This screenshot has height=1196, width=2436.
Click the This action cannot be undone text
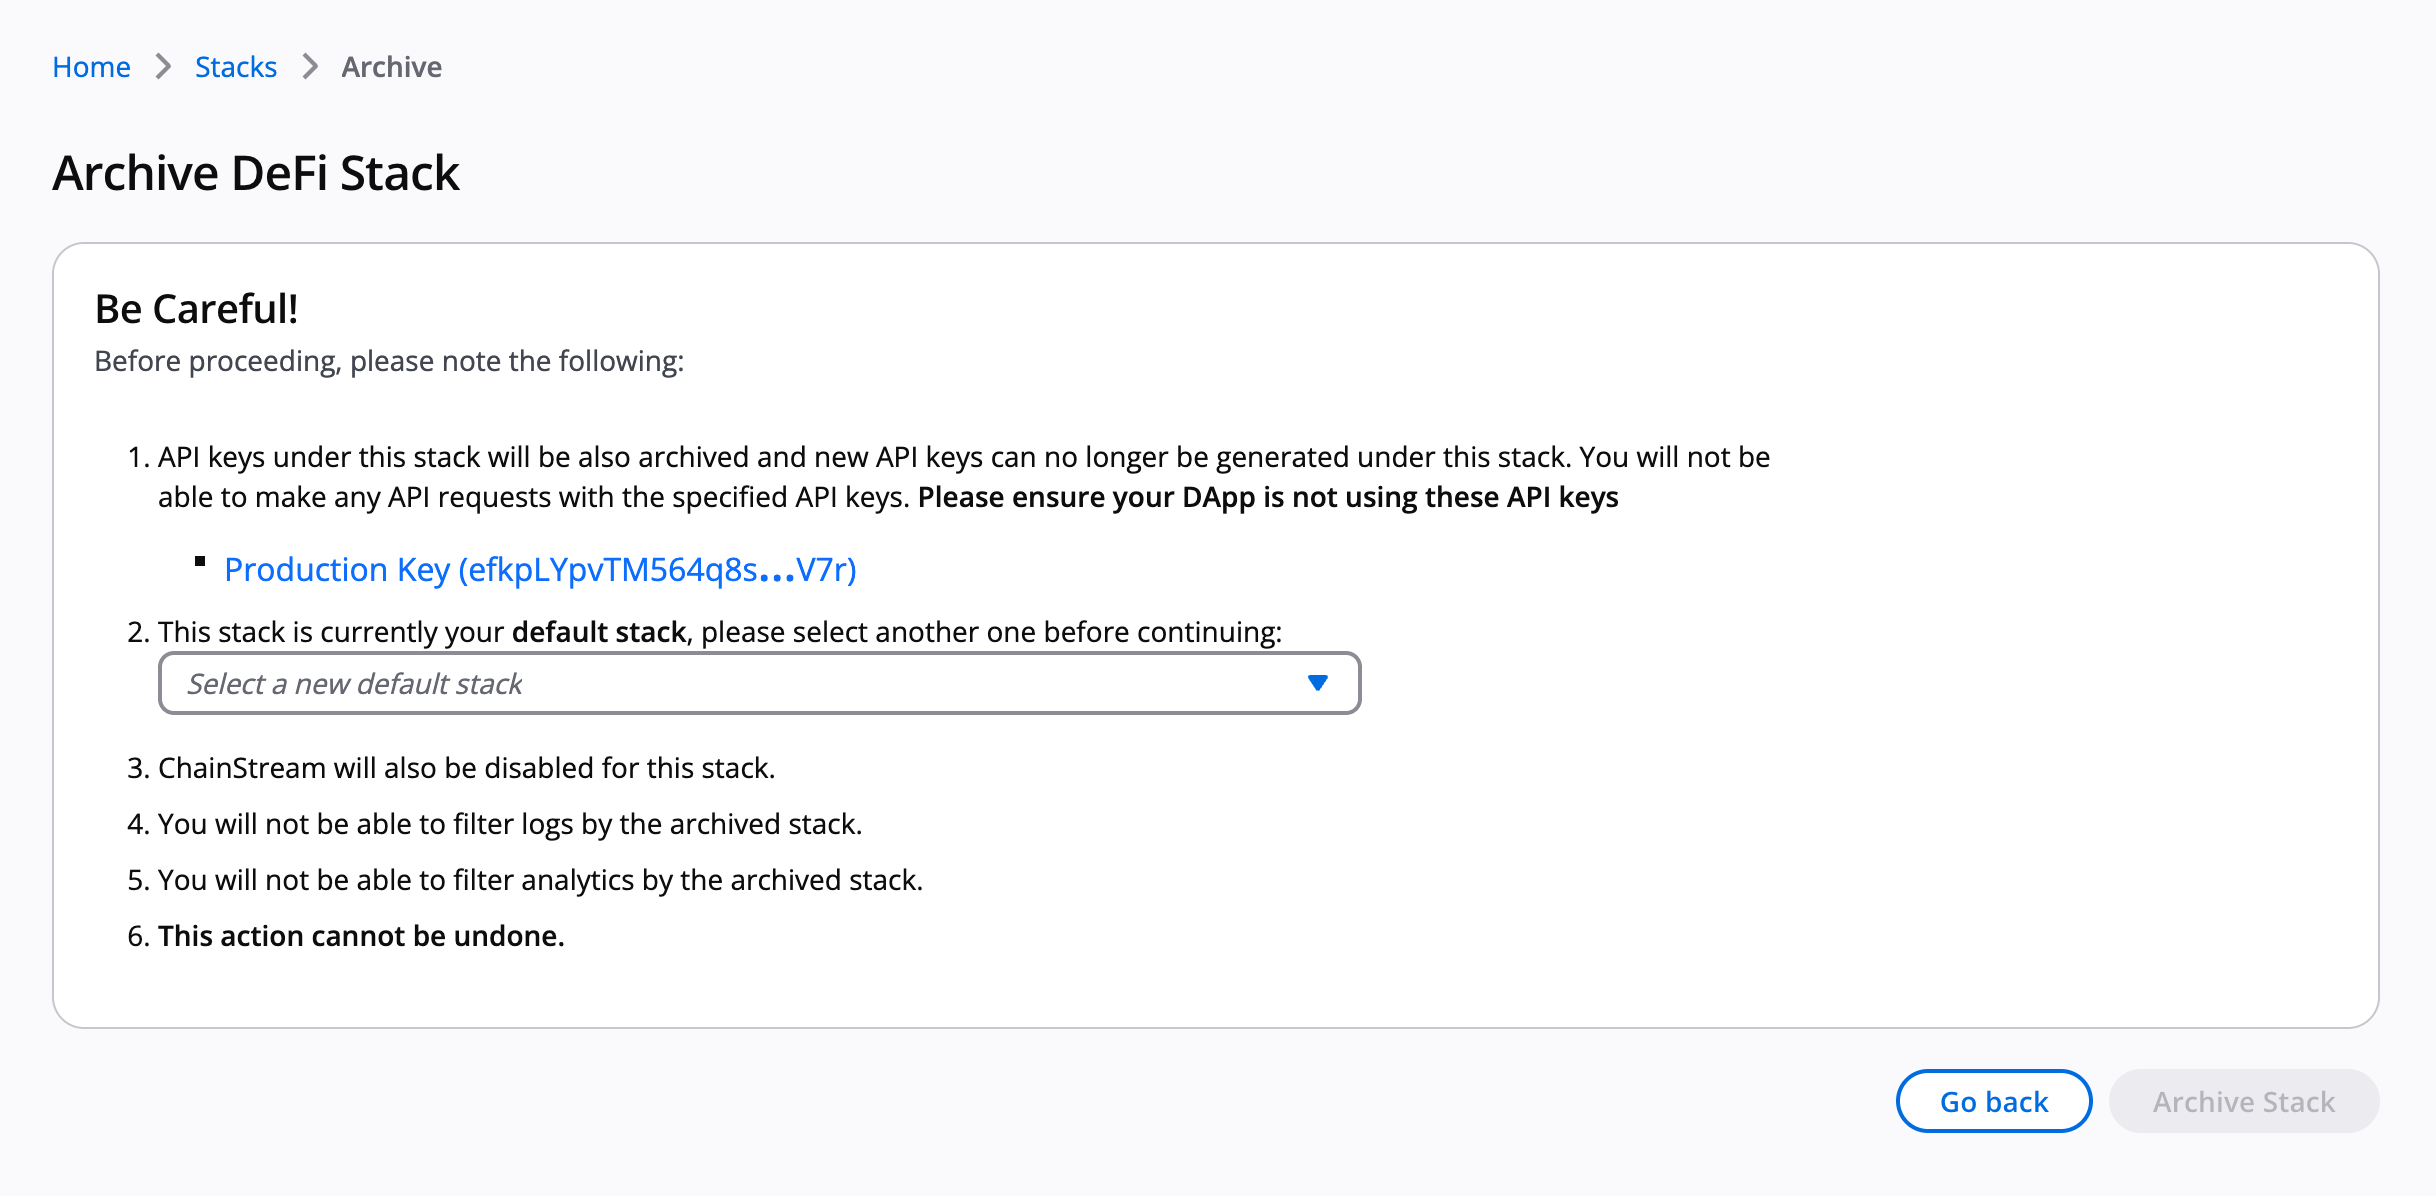pos(360,935)
